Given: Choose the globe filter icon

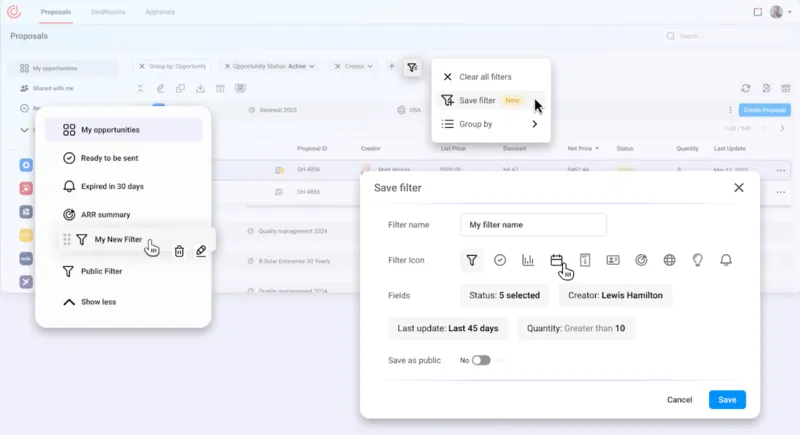Looking at the screenshot, I should [x=669, y=260].
